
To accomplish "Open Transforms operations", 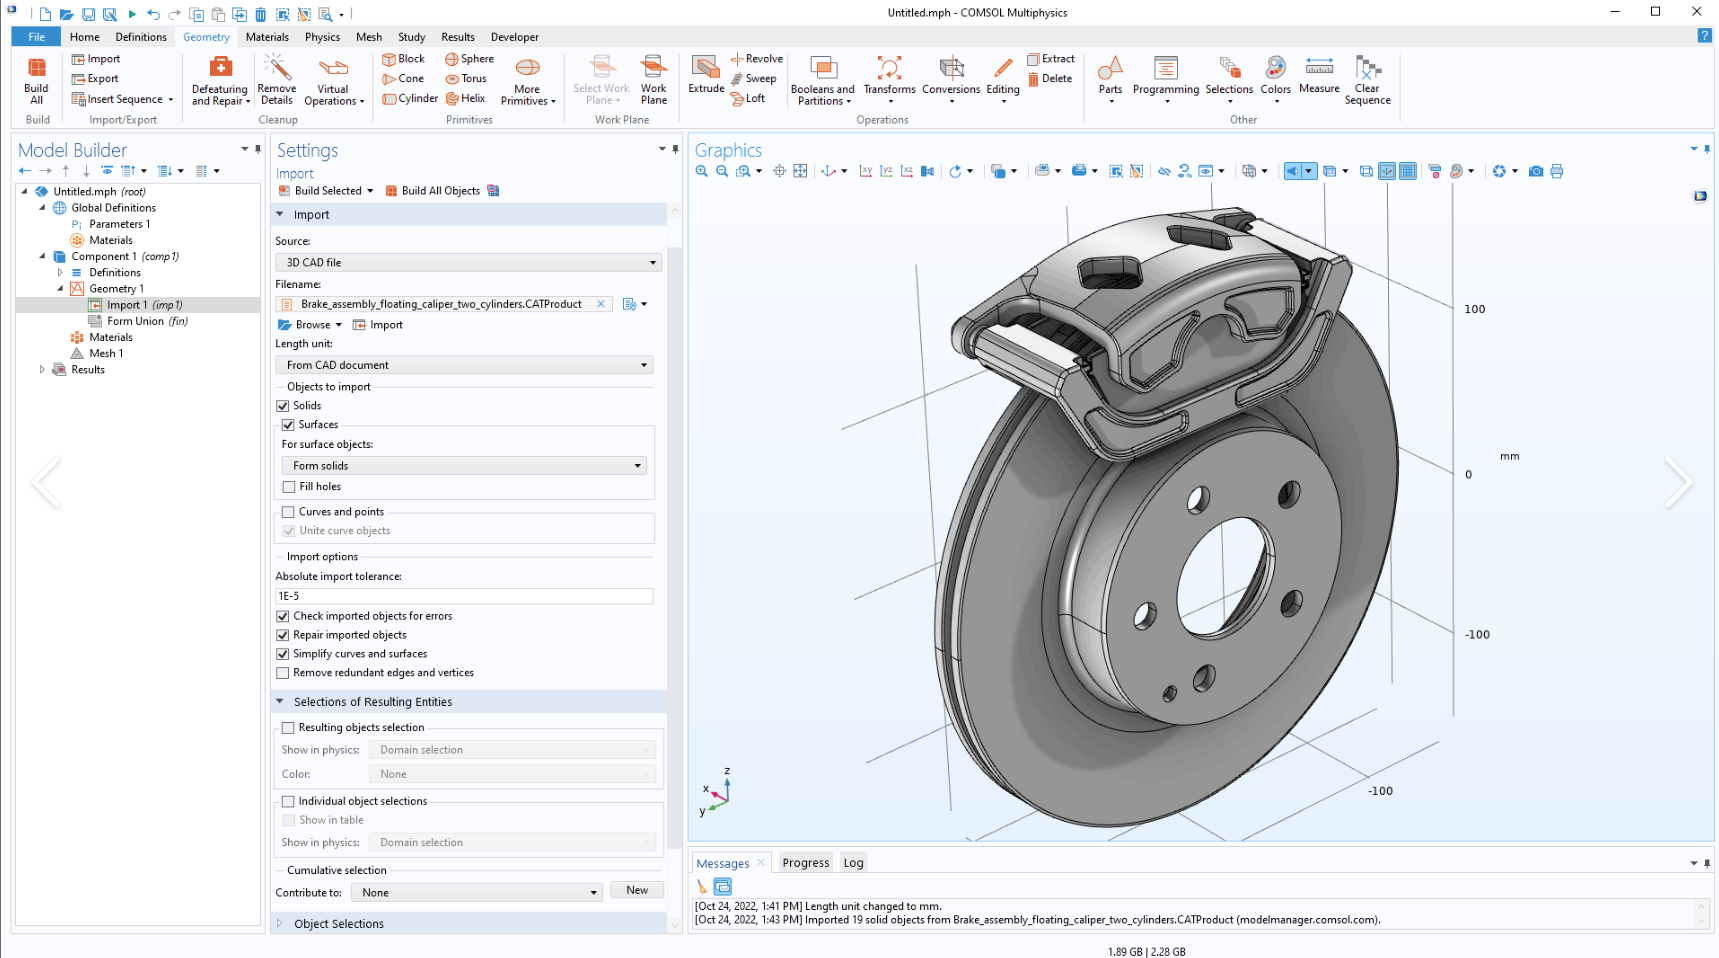I will click(889, 80).
